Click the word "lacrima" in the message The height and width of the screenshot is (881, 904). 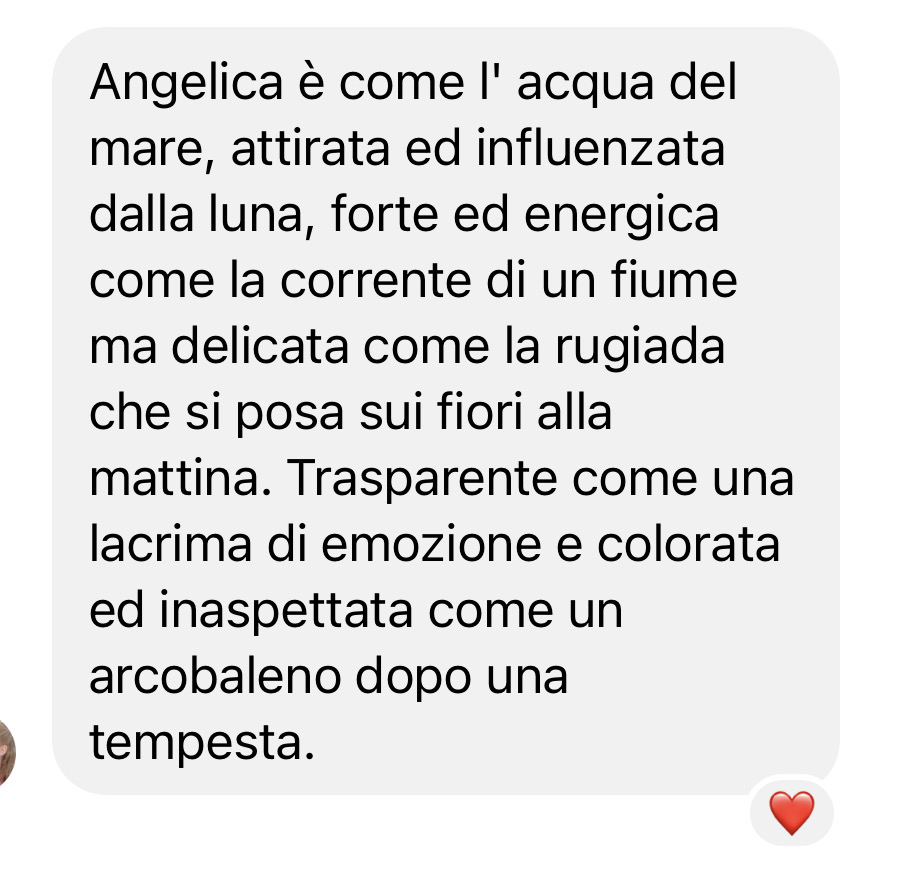pos(171,545)
